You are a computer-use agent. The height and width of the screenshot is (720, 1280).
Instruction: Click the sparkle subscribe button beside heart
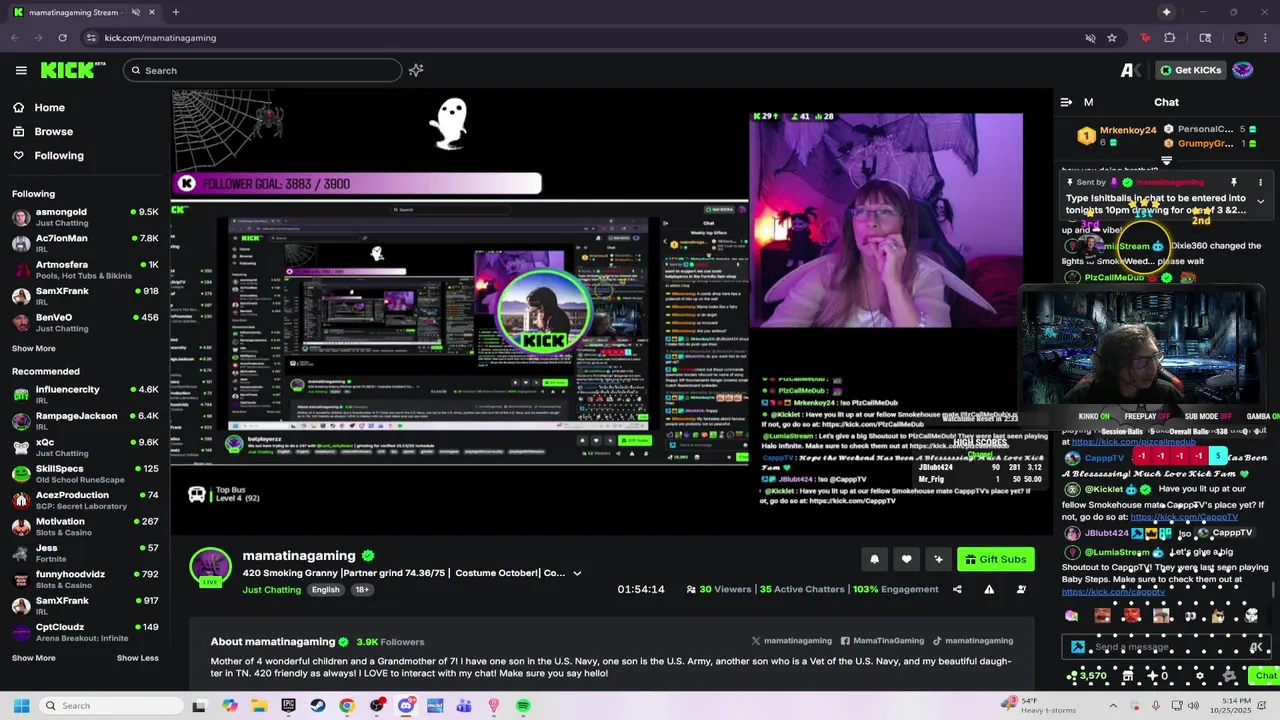point(938,559)
